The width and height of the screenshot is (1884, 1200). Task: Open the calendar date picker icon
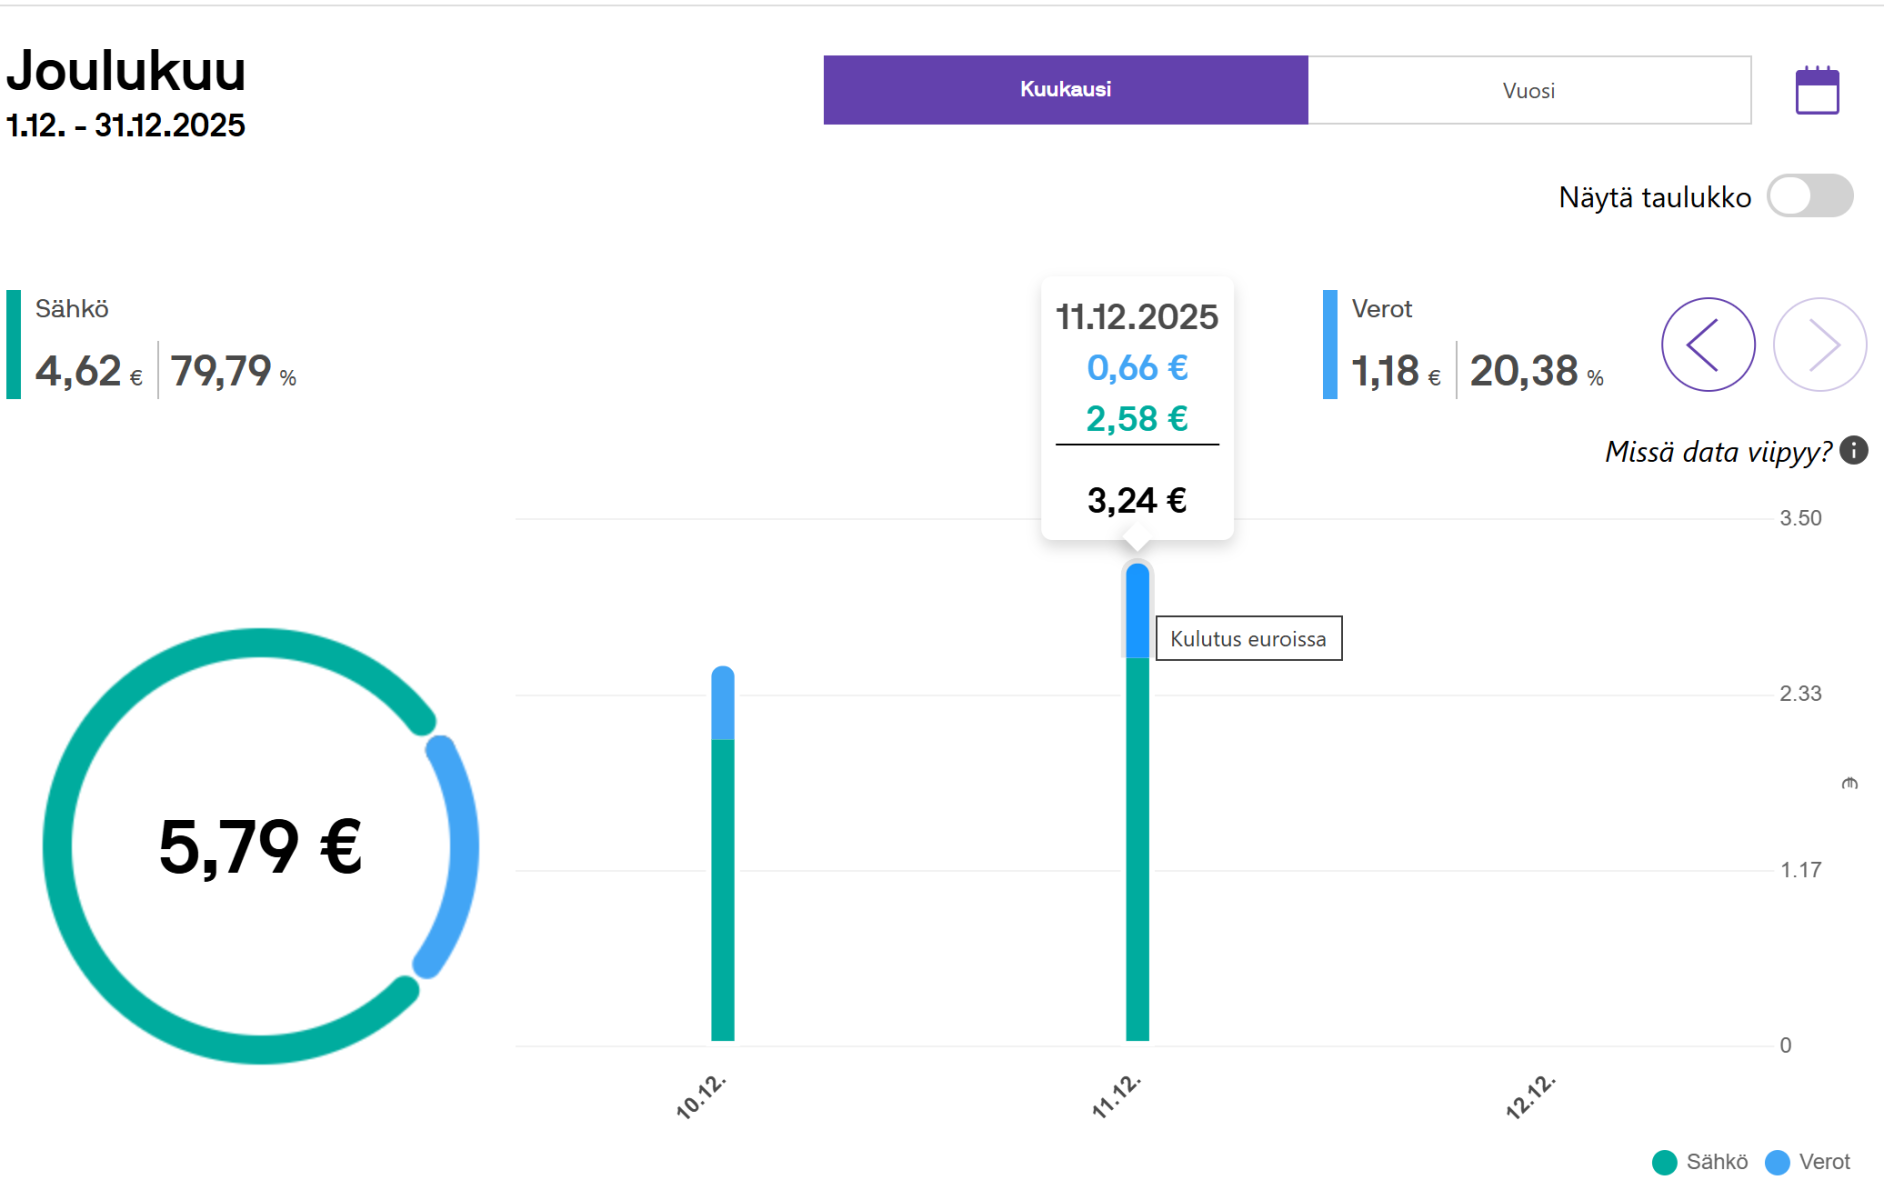pos(1817,91)
